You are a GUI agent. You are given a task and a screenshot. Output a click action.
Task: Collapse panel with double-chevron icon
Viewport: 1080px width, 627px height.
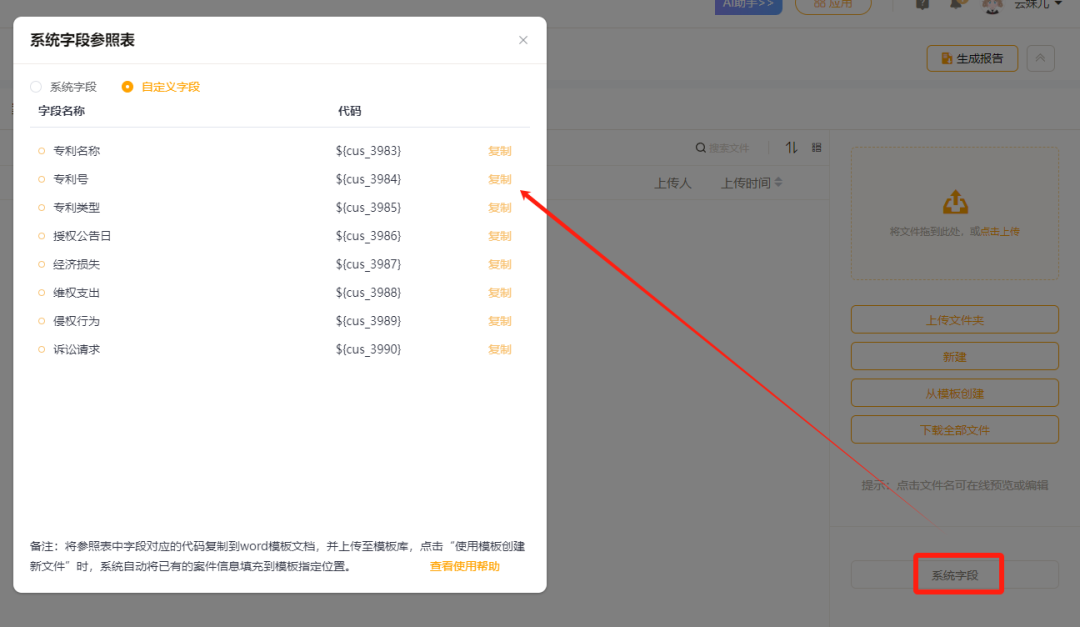pyautogui.click(x=1040, y=58)
